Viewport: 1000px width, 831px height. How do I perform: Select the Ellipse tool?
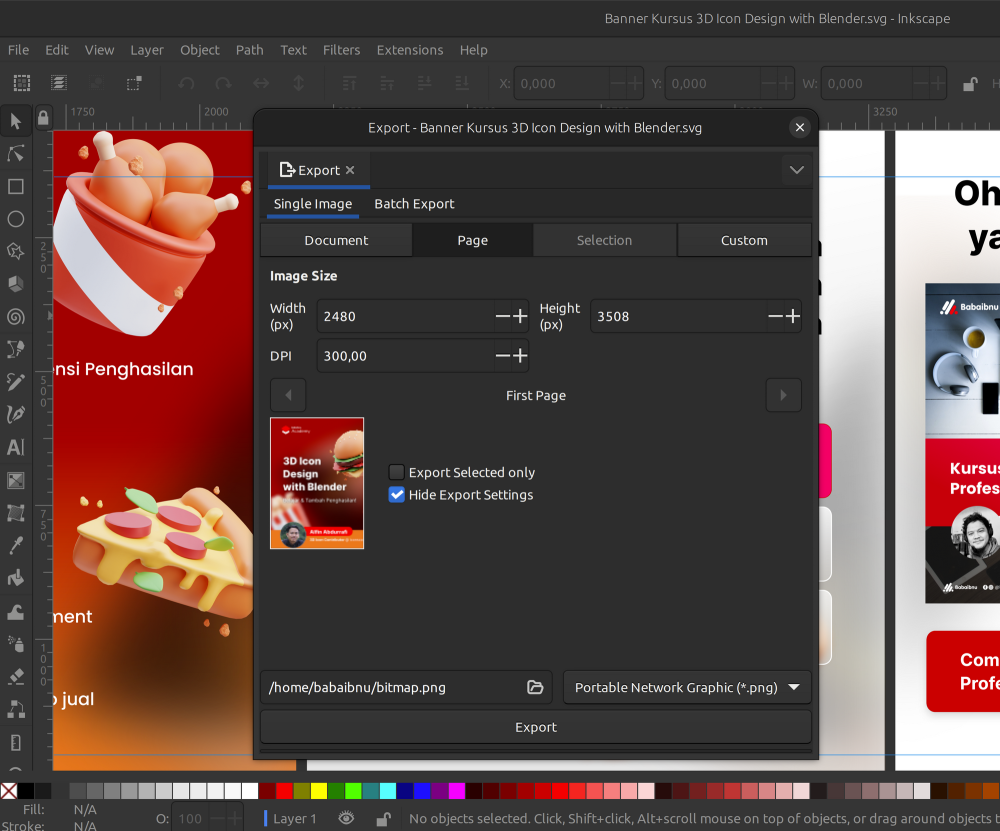[x=16, y=219]
